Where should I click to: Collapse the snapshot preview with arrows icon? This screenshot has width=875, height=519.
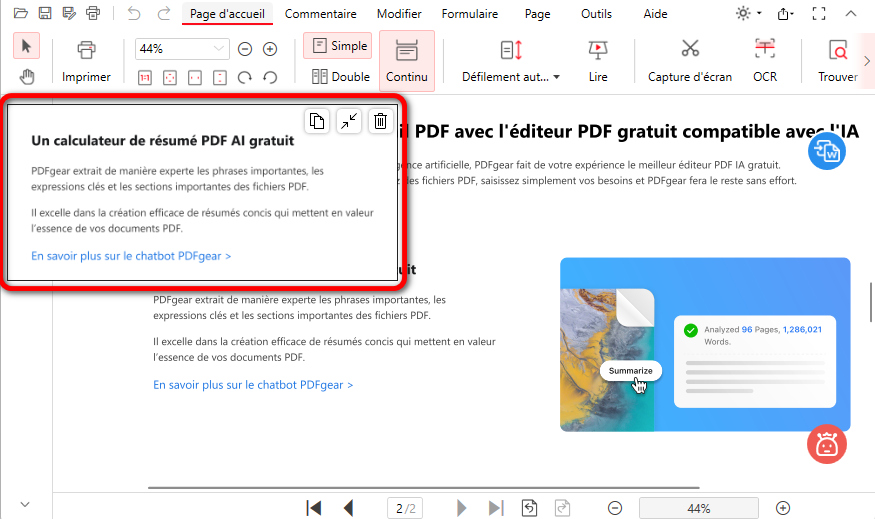(x=349, y=121)
